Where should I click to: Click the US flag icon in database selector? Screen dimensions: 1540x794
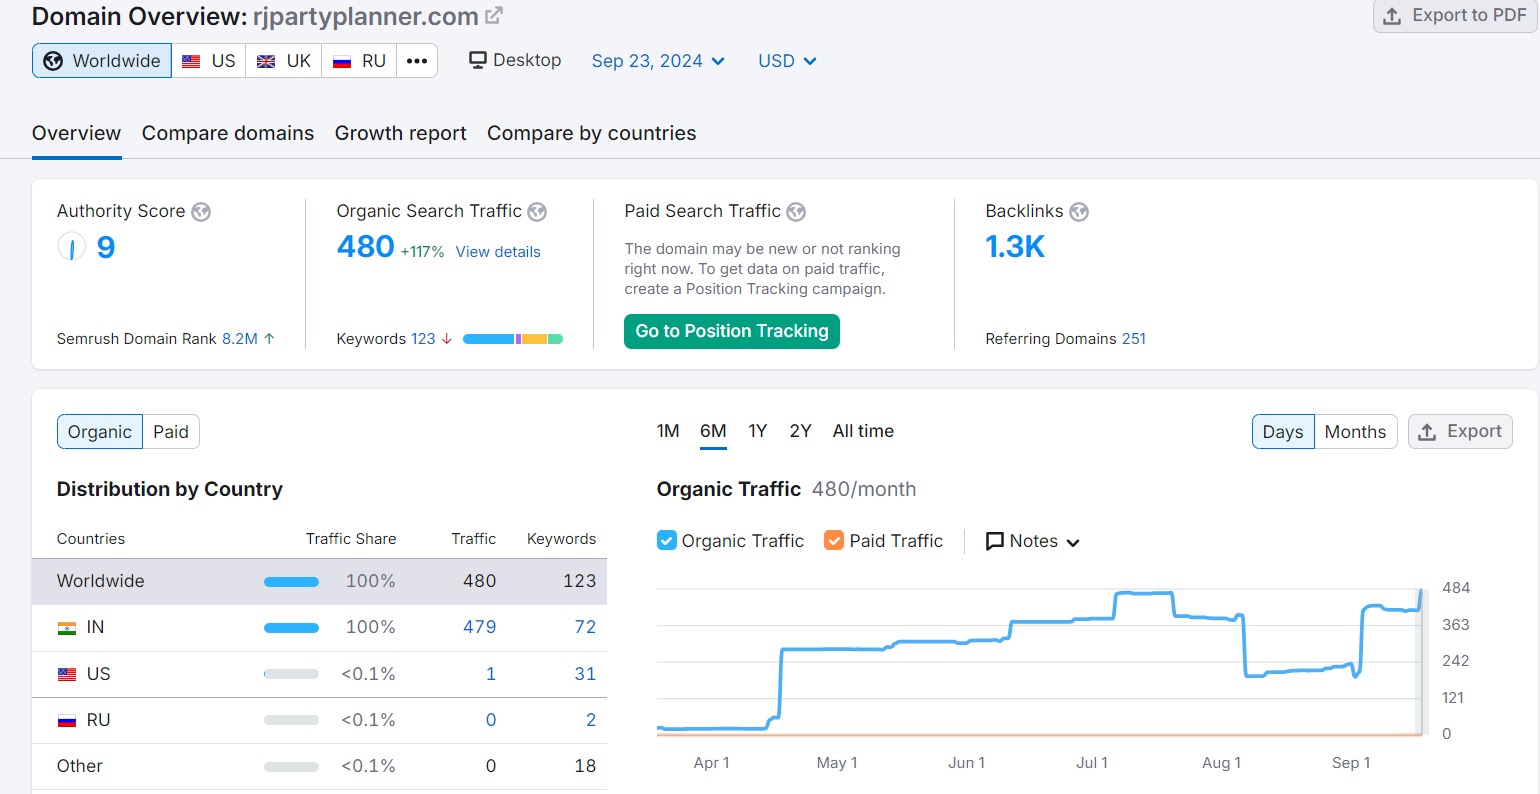pos(191,61)
